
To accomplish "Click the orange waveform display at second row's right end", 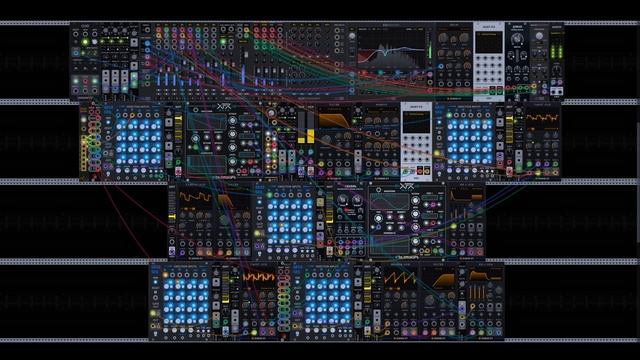I will [x=542, y=118].
